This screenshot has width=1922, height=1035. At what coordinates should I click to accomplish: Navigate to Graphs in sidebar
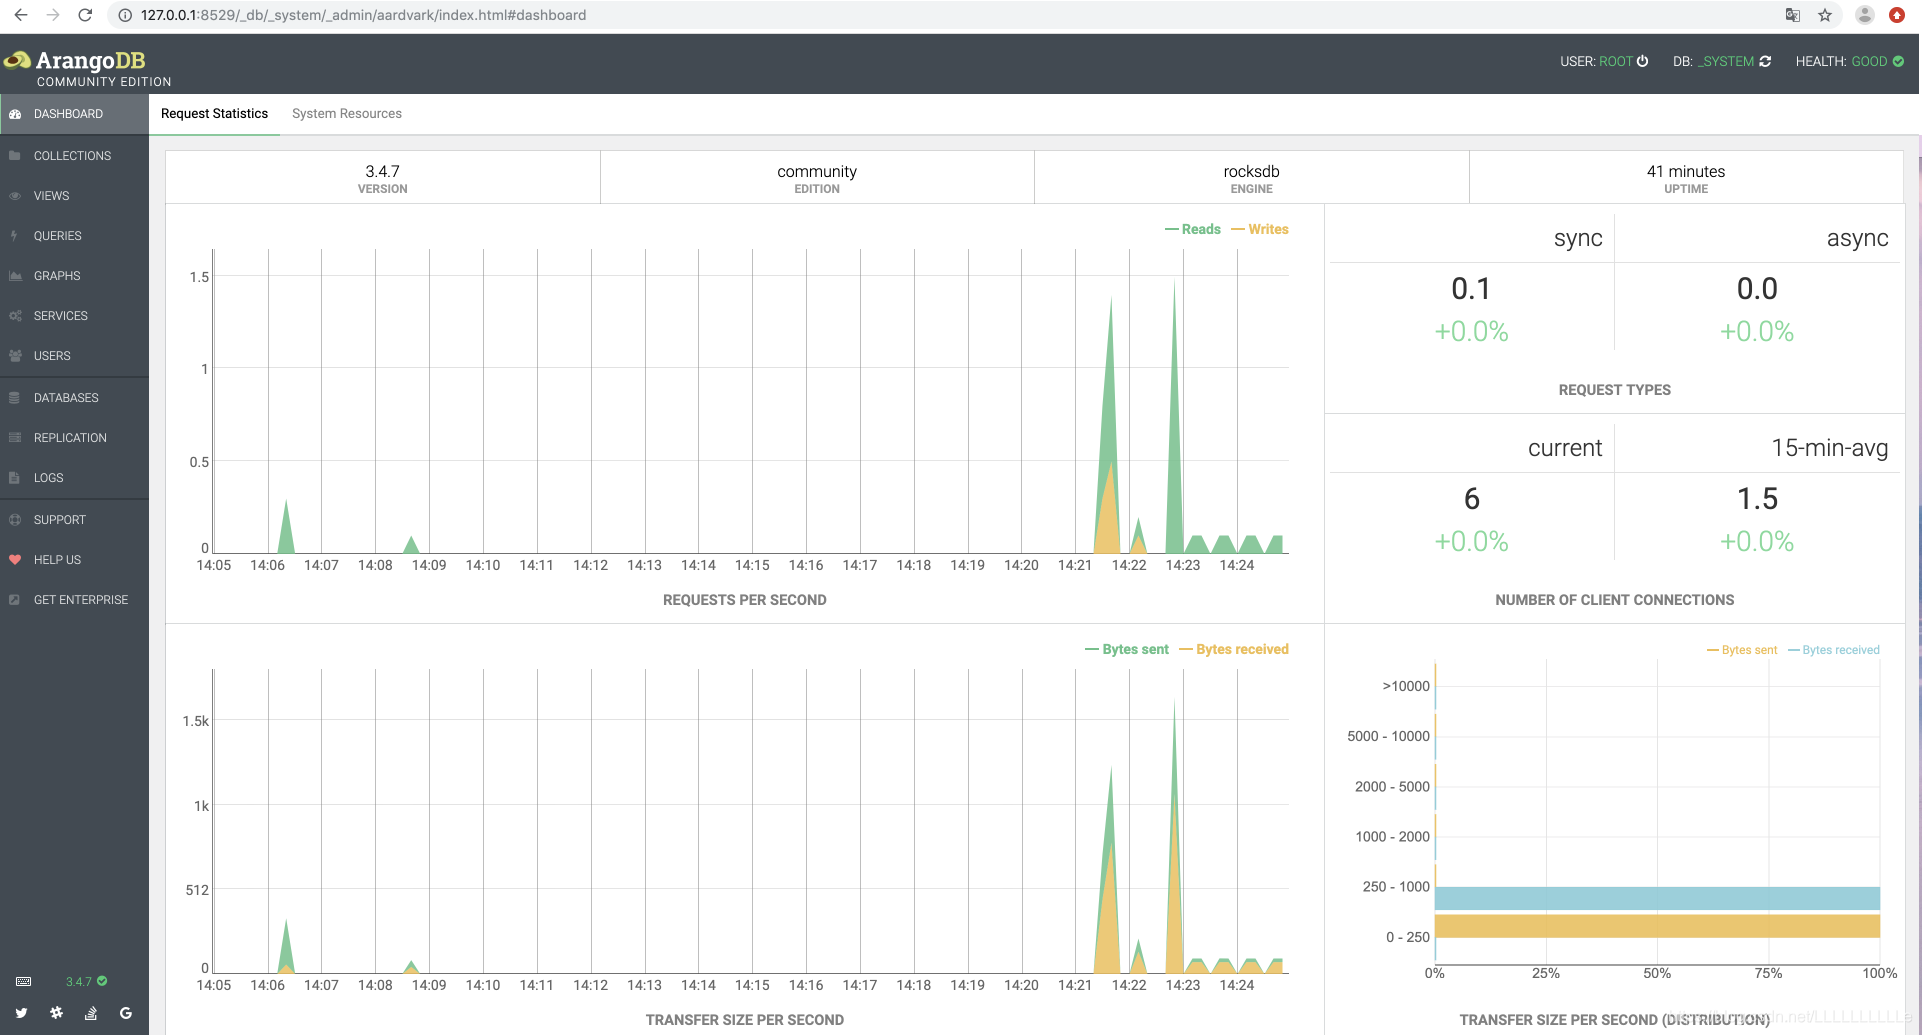click(74, 276)
